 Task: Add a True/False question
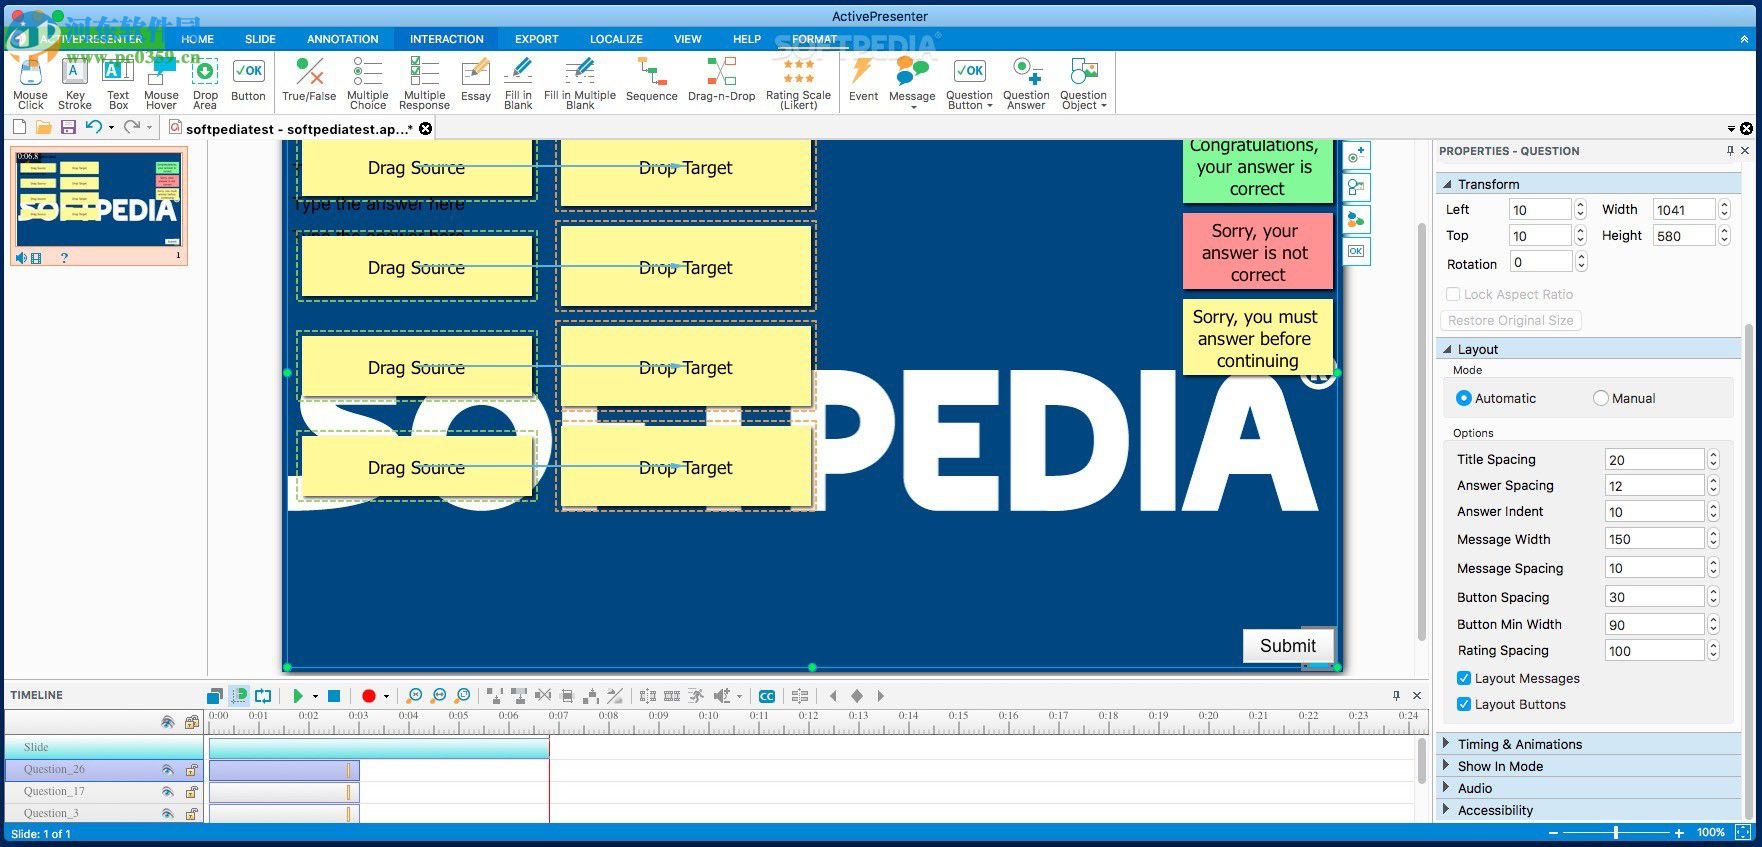[309, 80]
